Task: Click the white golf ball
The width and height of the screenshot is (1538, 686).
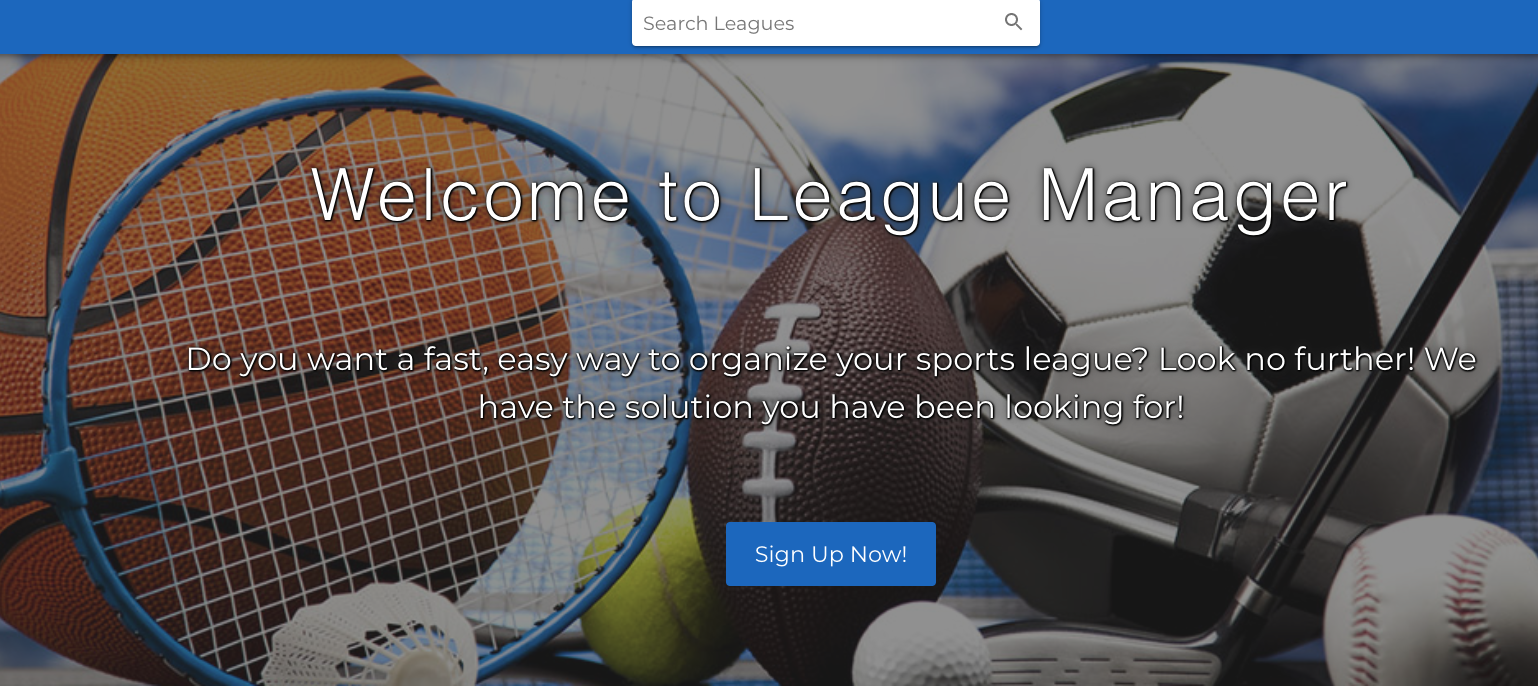Action: pos(920,648)
